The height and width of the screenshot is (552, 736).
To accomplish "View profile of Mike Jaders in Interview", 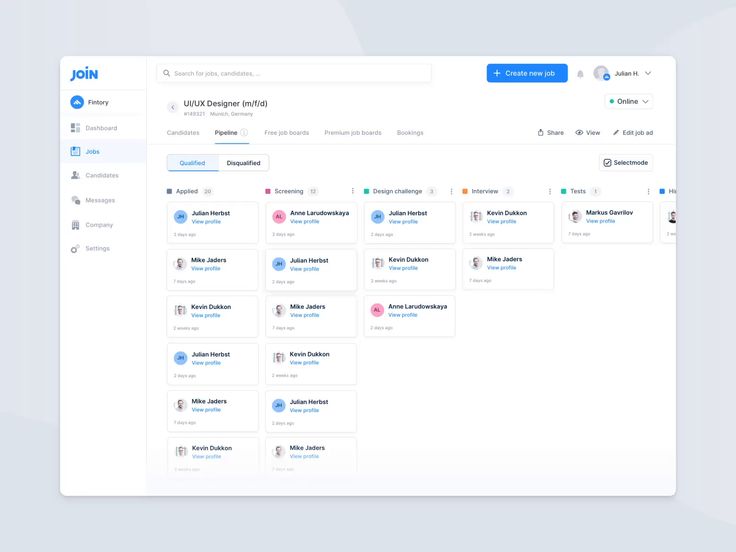I will [x=501, y=268].
